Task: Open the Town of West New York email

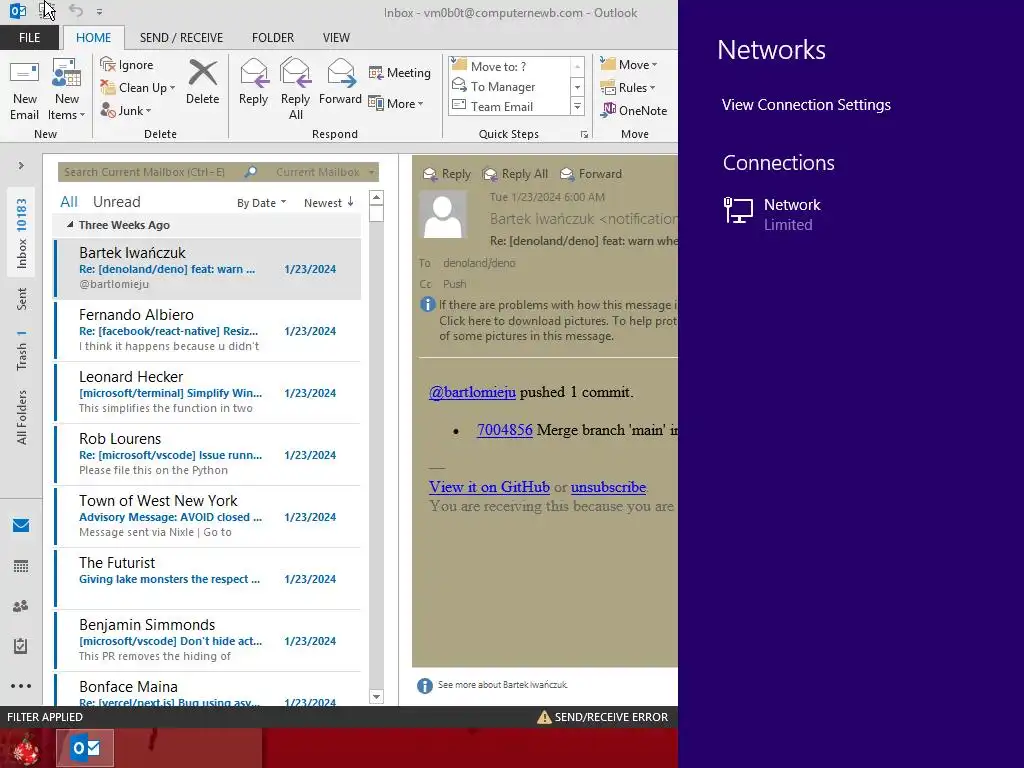Action: [x=208, y=516]
